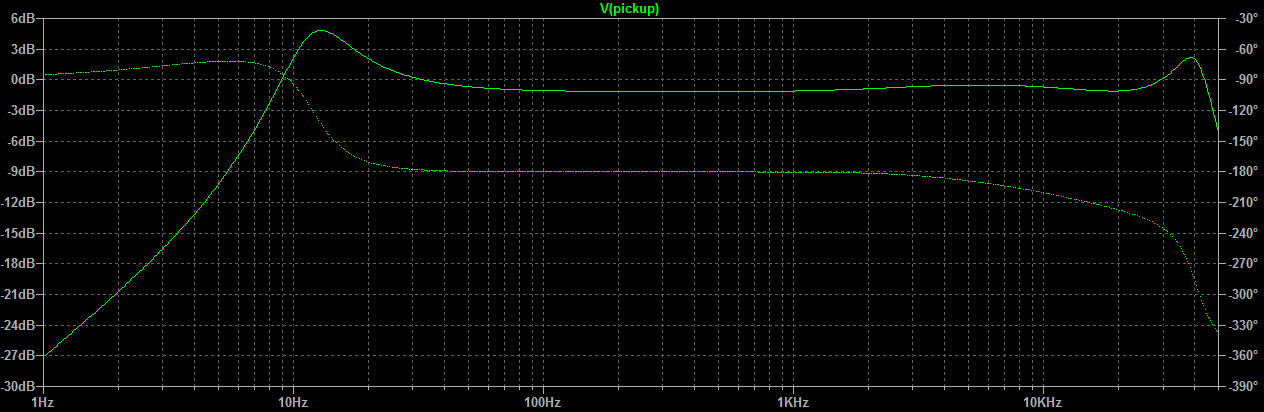
Task: Click the V(pickup) trace label
Action: pos(629,8)
